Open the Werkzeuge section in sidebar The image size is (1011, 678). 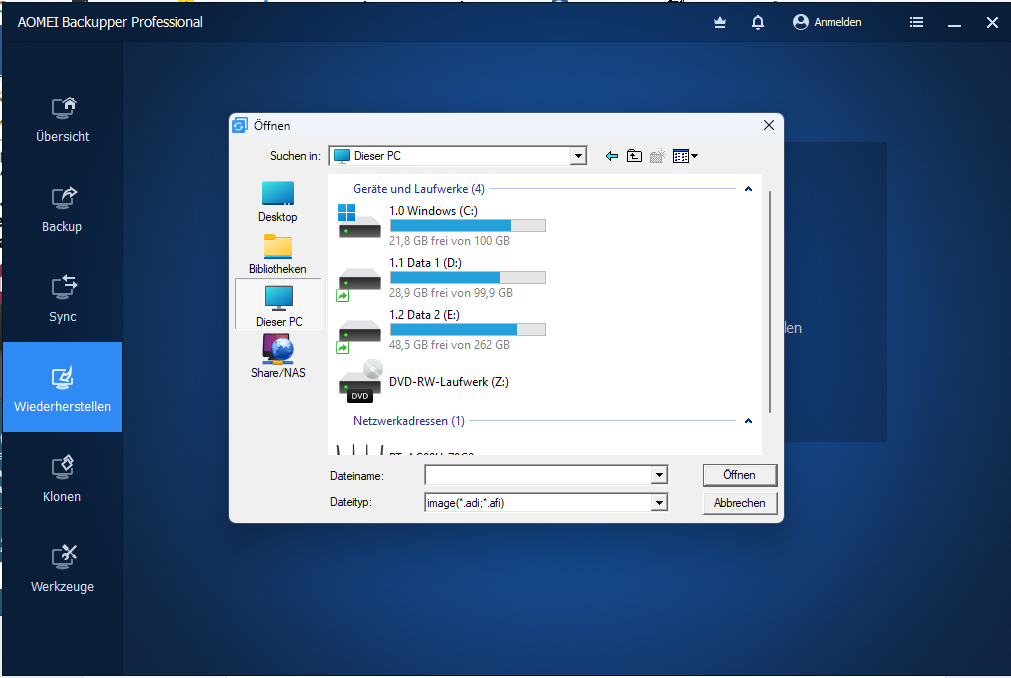pos(63,570)
